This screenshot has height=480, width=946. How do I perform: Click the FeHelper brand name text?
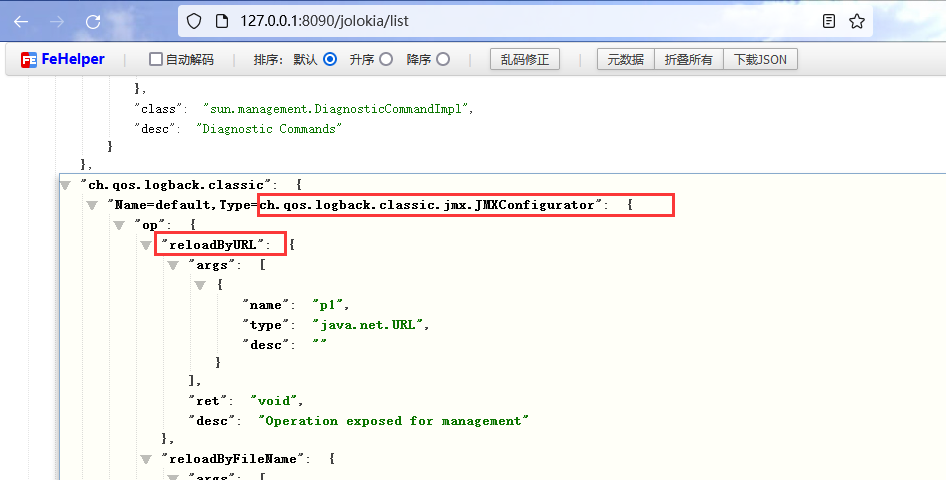(x=73, y=59)
